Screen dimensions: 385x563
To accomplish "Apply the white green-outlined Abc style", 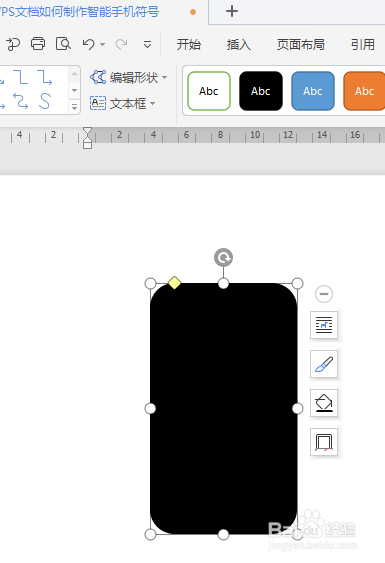I will 209,91.
